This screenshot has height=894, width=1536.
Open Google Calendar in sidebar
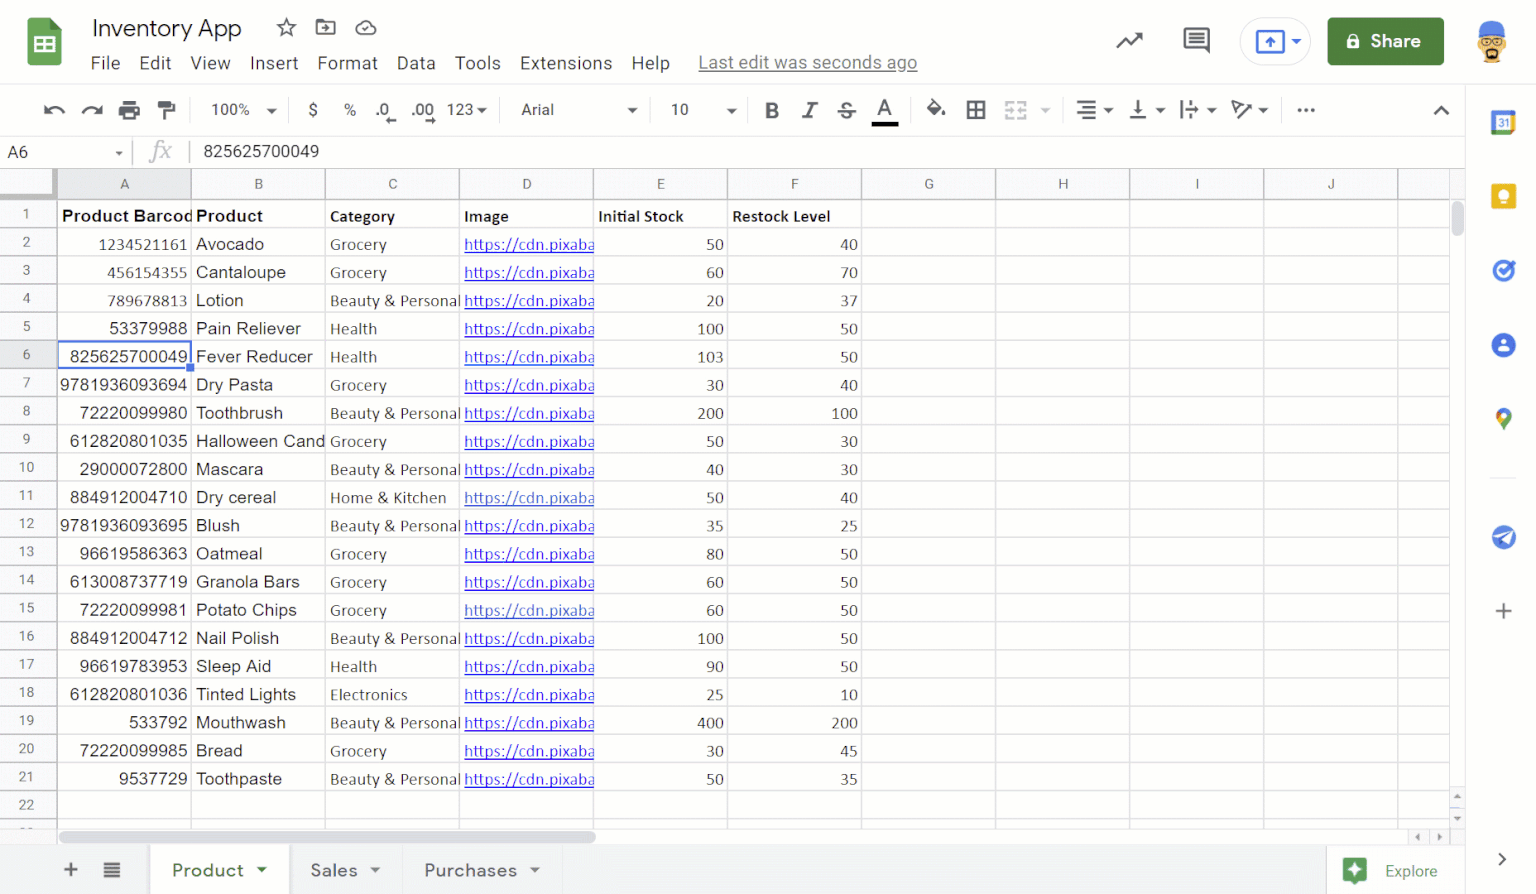1504,122
